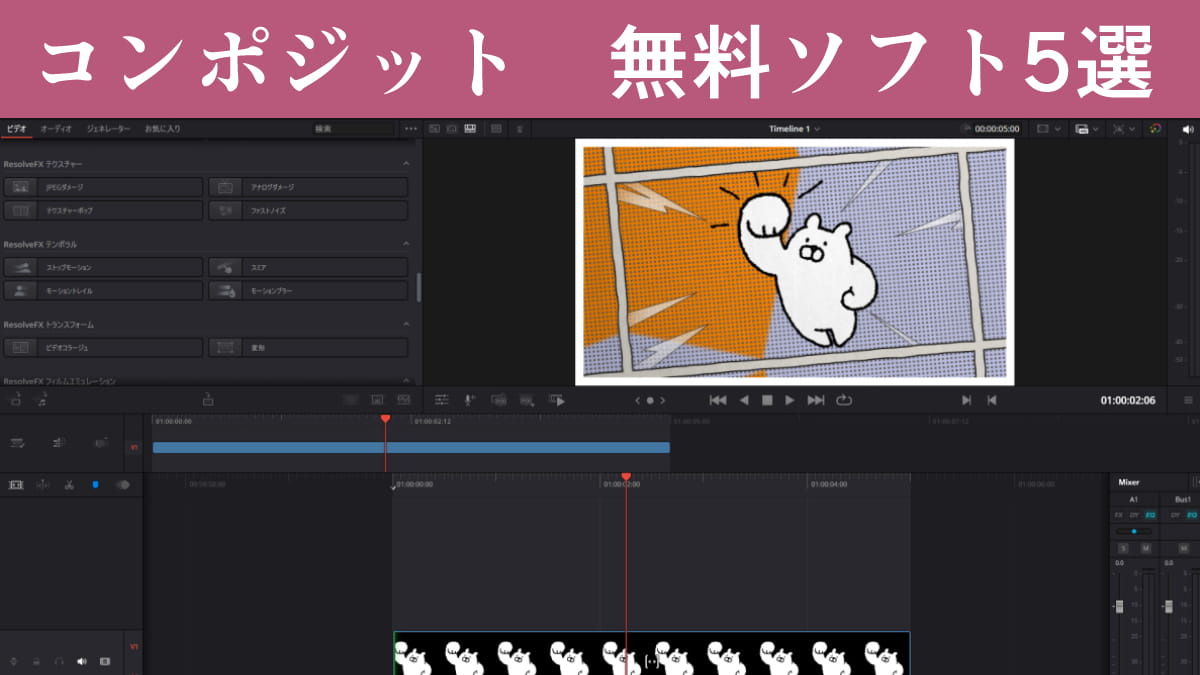The height and width of the screenshot is (675, 1200).
Task: Adjust the A1 pan slider
Action: [1133, 531]
